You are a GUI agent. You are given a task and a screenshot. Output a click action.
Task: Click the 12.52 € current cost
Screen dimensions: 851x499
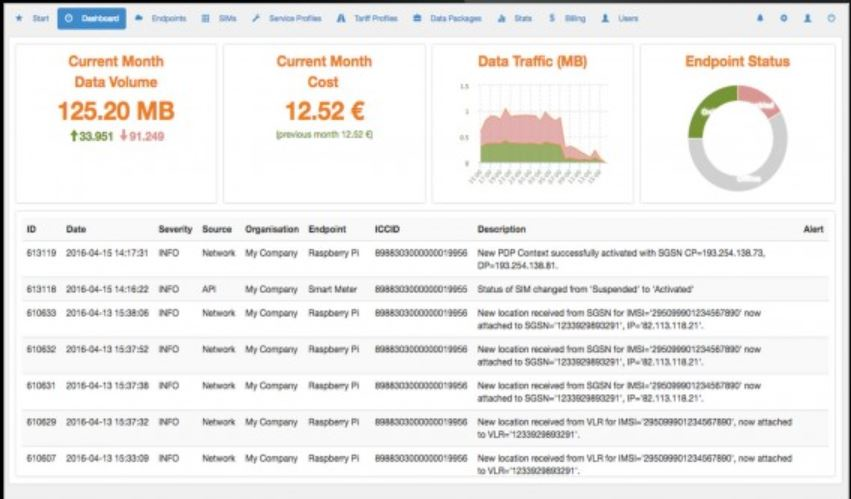pyautogui.click(x=325, y=111)
